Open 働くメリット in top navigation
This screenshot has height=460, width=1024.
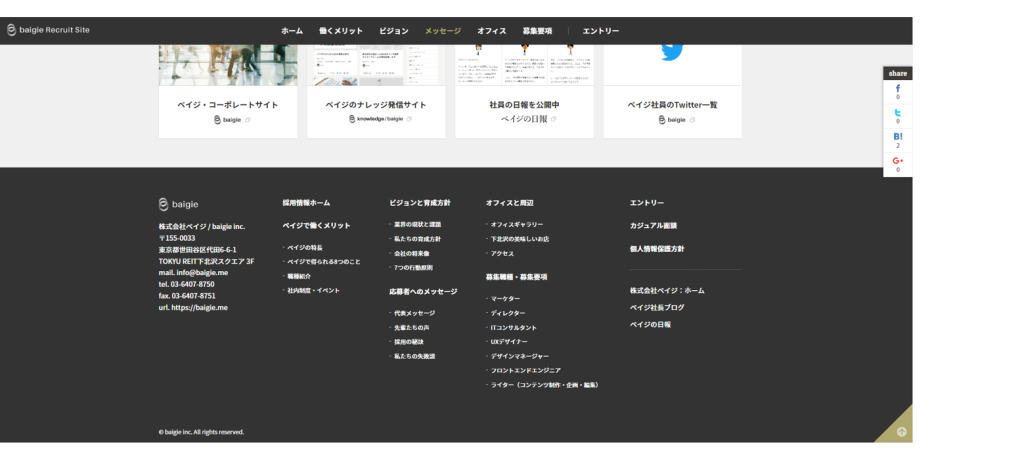(341, 31)
